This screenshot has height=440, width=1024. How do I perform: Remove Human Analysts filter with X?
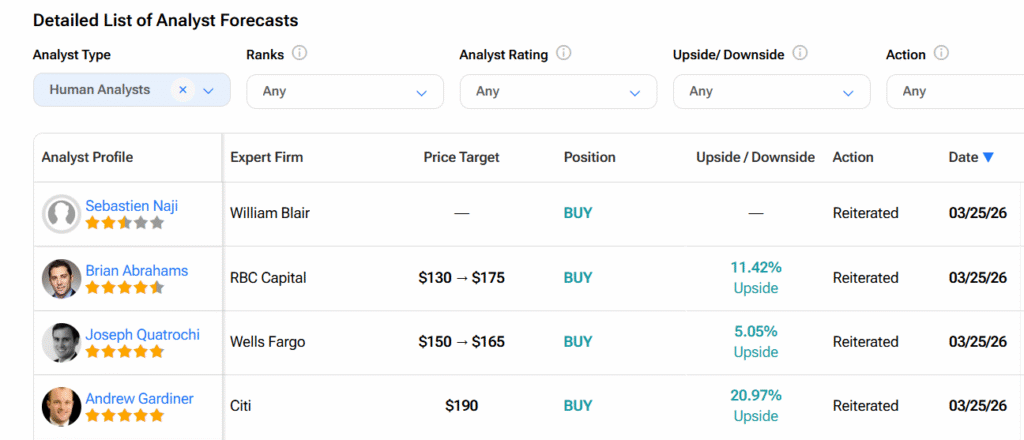coord(183,90)
